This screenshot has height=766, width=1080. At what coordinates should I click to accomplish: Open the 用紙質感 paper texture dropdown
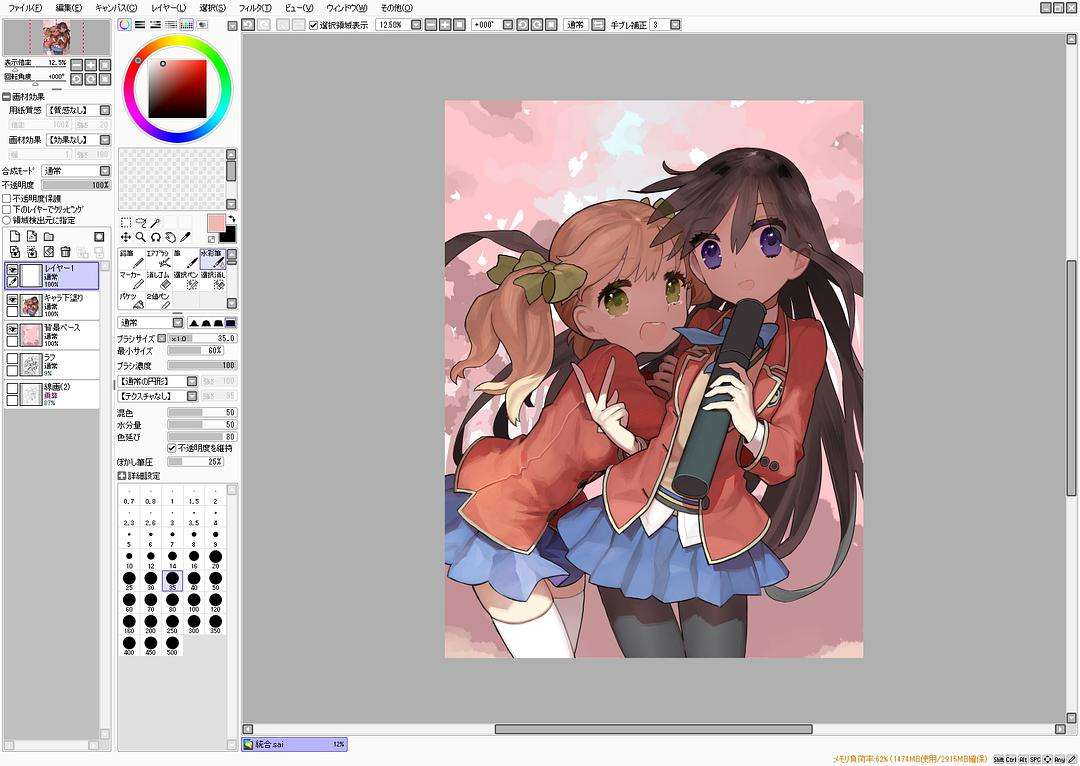click(78, 110)
